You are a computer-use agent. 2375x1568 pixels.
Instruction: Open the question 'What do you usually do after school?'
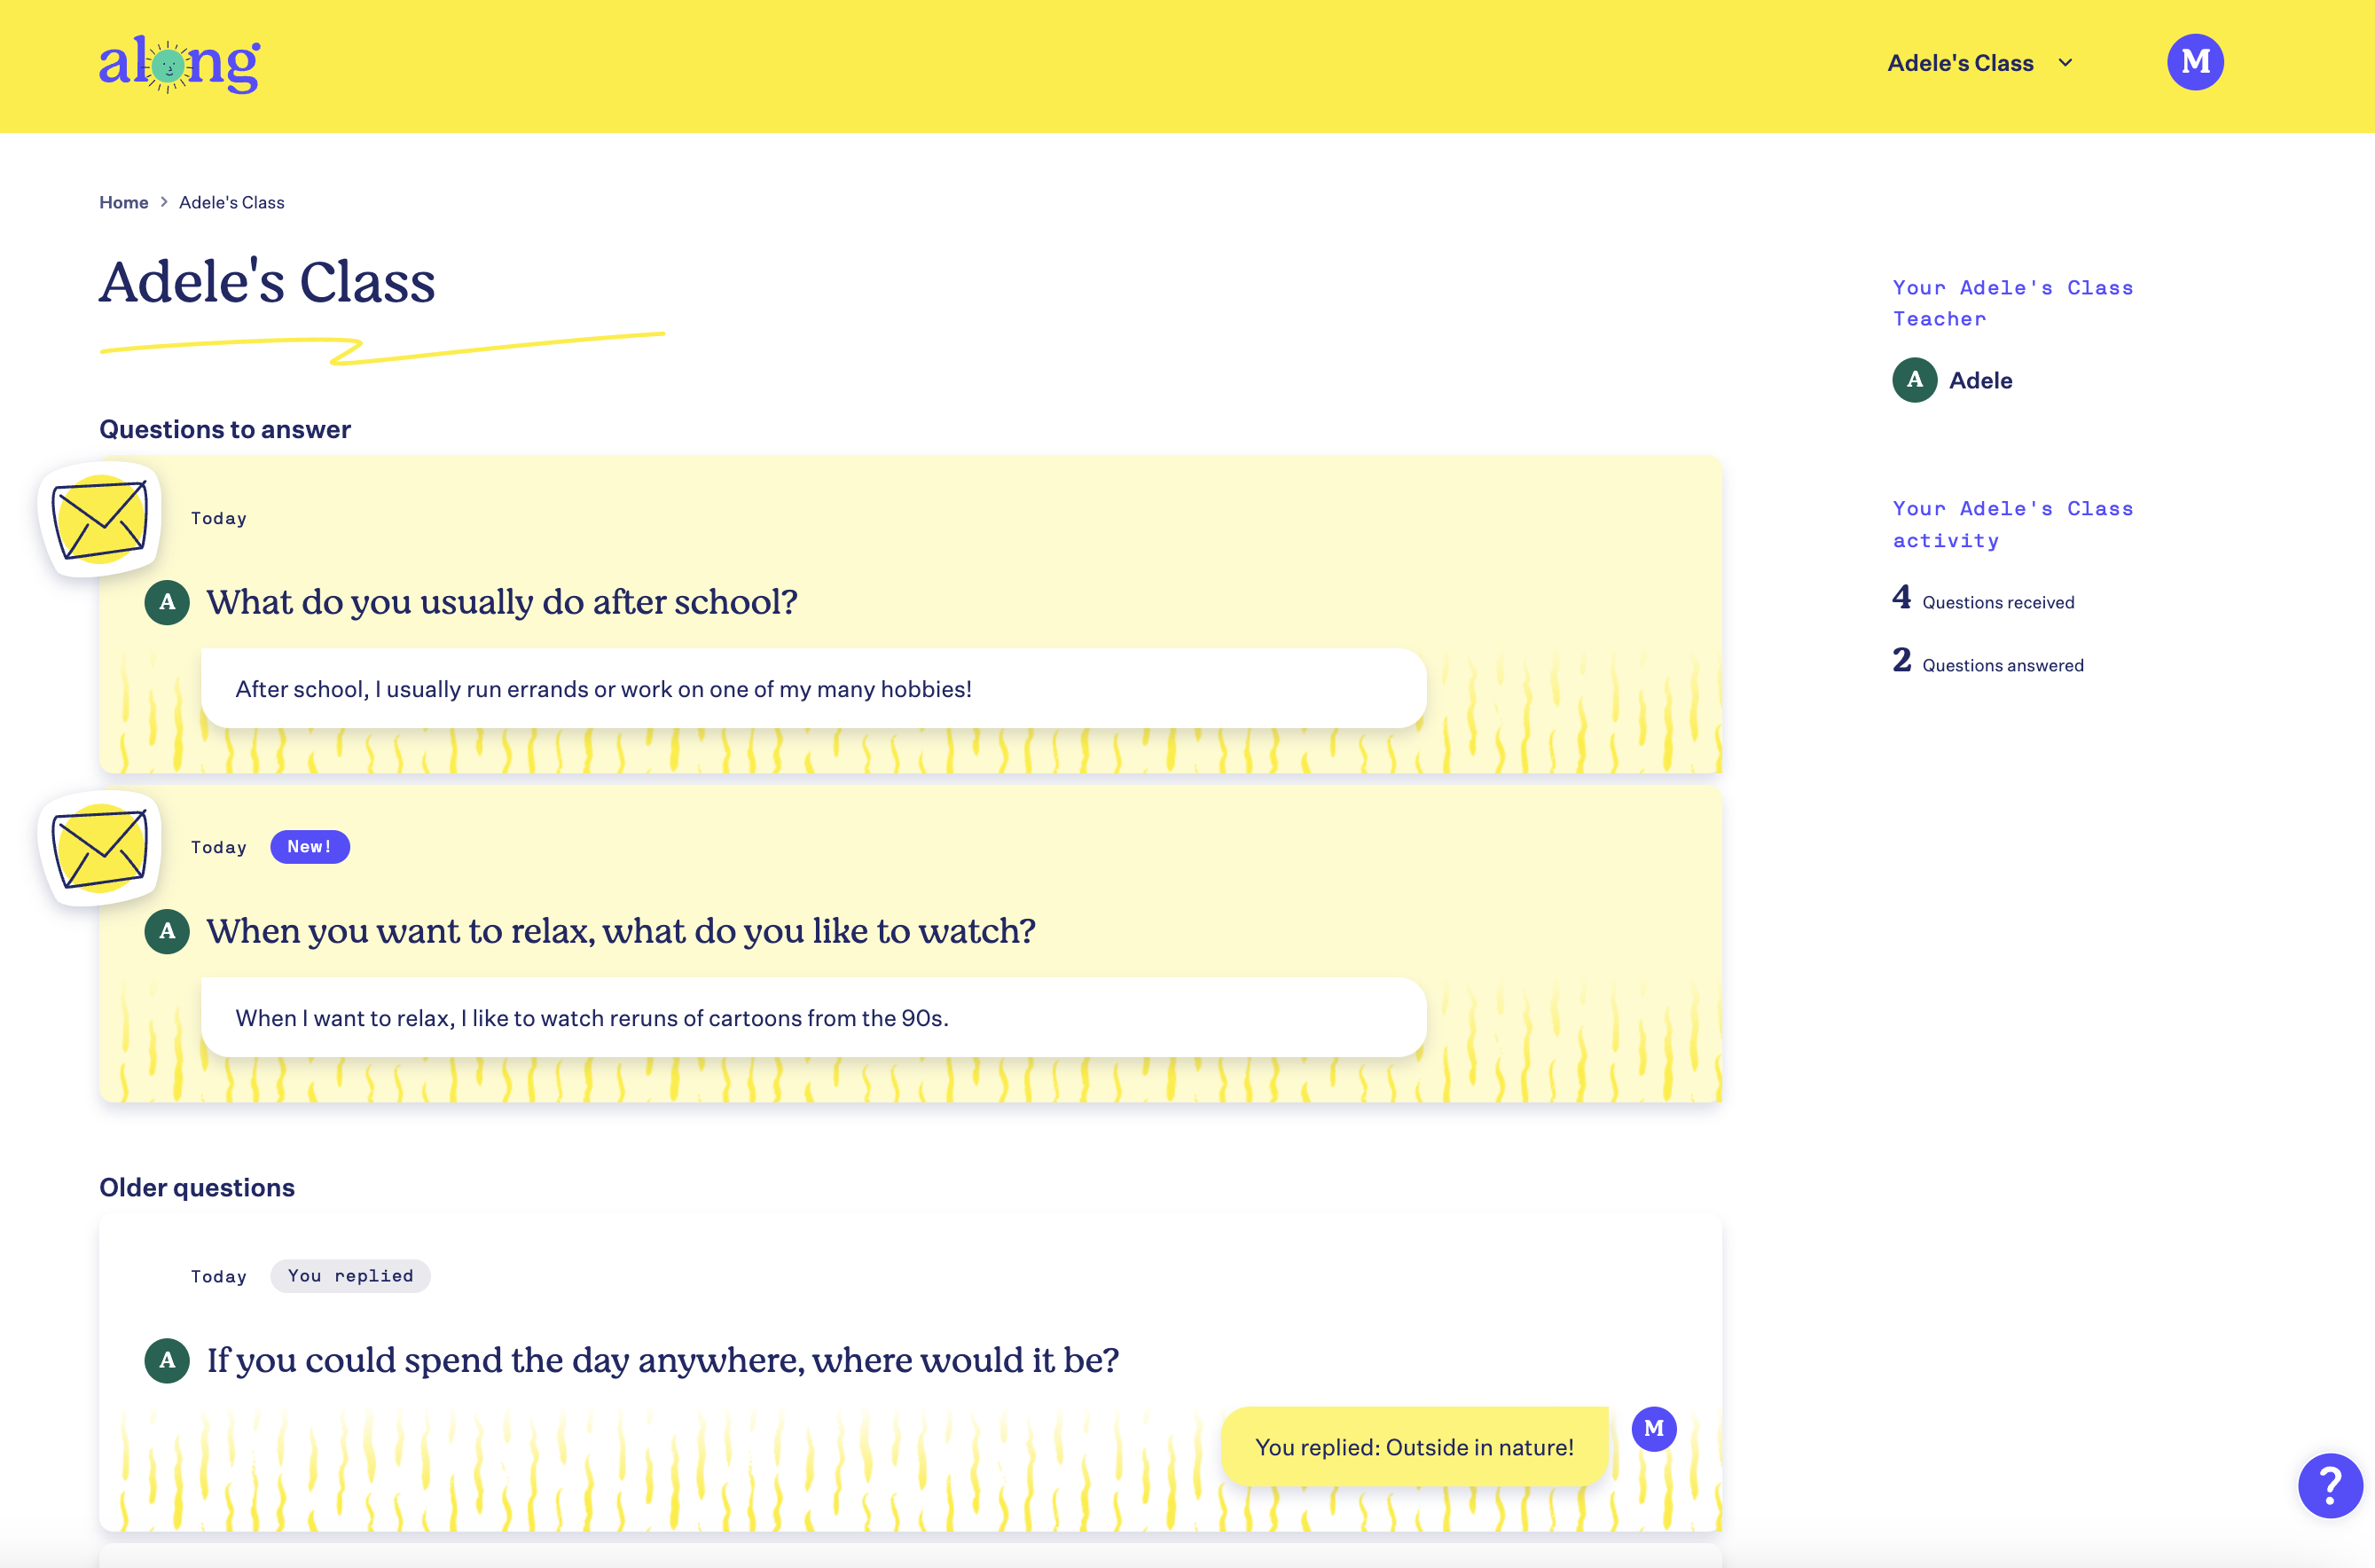pos(502,602)
